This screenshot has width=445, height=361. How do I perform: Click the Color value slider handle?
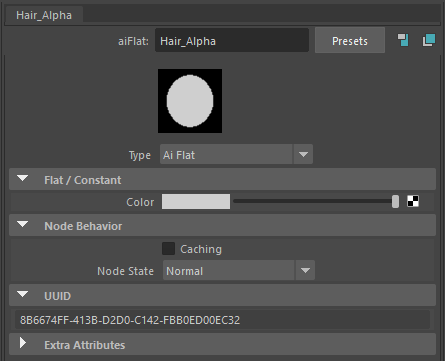pyautogui.click(x=395, y=202)
